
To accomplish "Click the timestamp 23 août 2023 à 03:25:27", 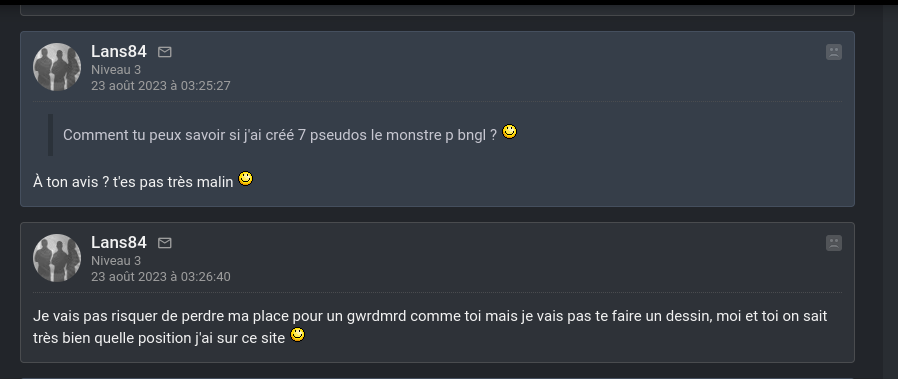I will [161, 86].
